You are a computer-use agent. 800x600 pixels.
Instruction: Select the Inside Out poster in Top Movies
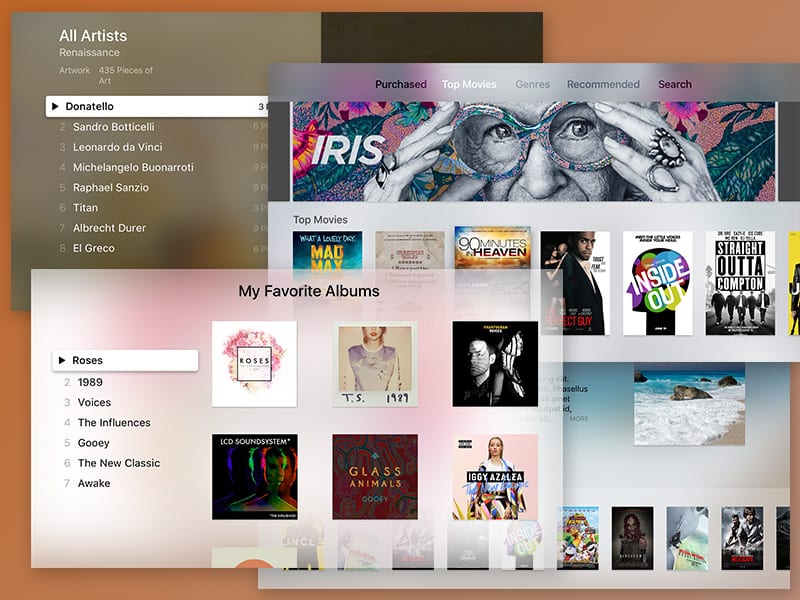pos(658,283)
